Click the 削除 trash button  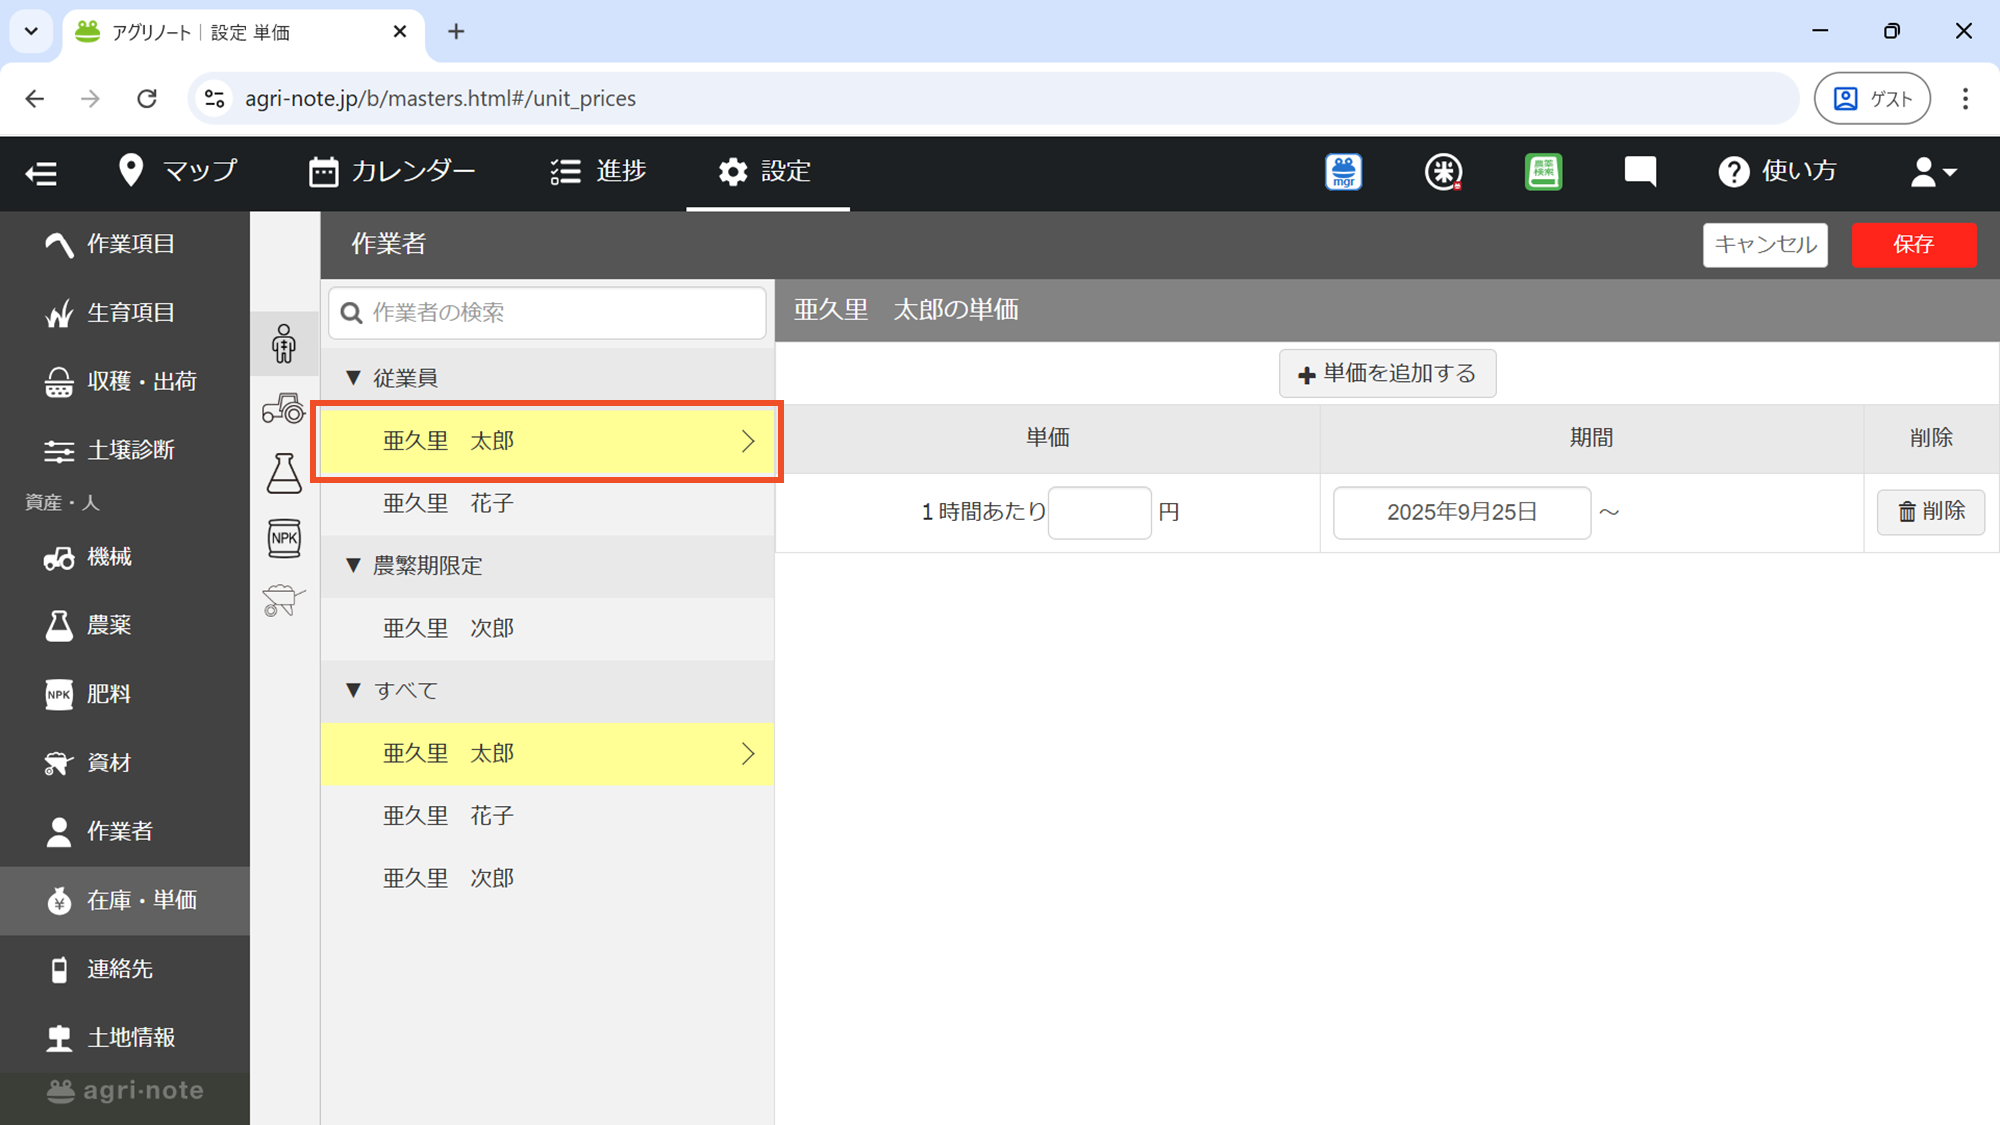point(1930,512)
